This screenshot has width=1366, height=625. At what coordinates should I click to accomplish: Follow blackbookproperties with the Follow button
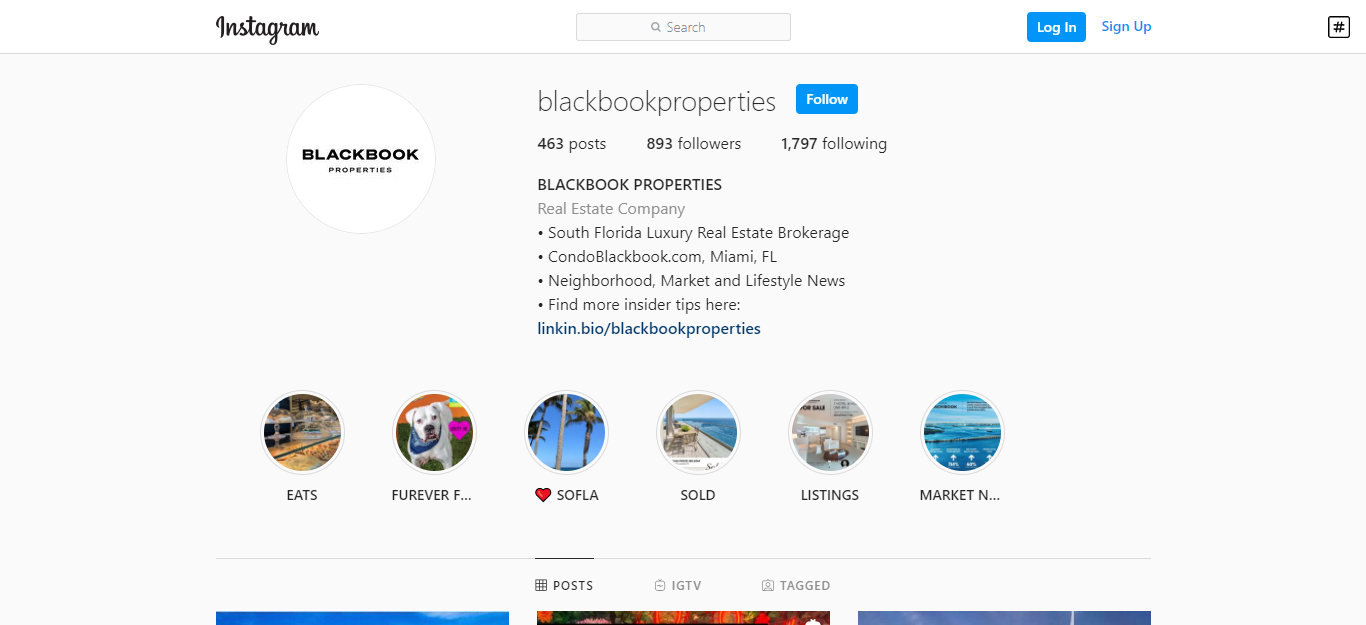[827, 99]
